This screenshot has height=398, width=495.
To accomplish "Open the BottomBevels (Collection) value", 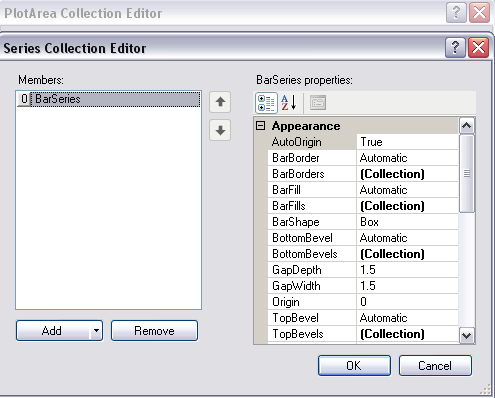I will [408, 254].
